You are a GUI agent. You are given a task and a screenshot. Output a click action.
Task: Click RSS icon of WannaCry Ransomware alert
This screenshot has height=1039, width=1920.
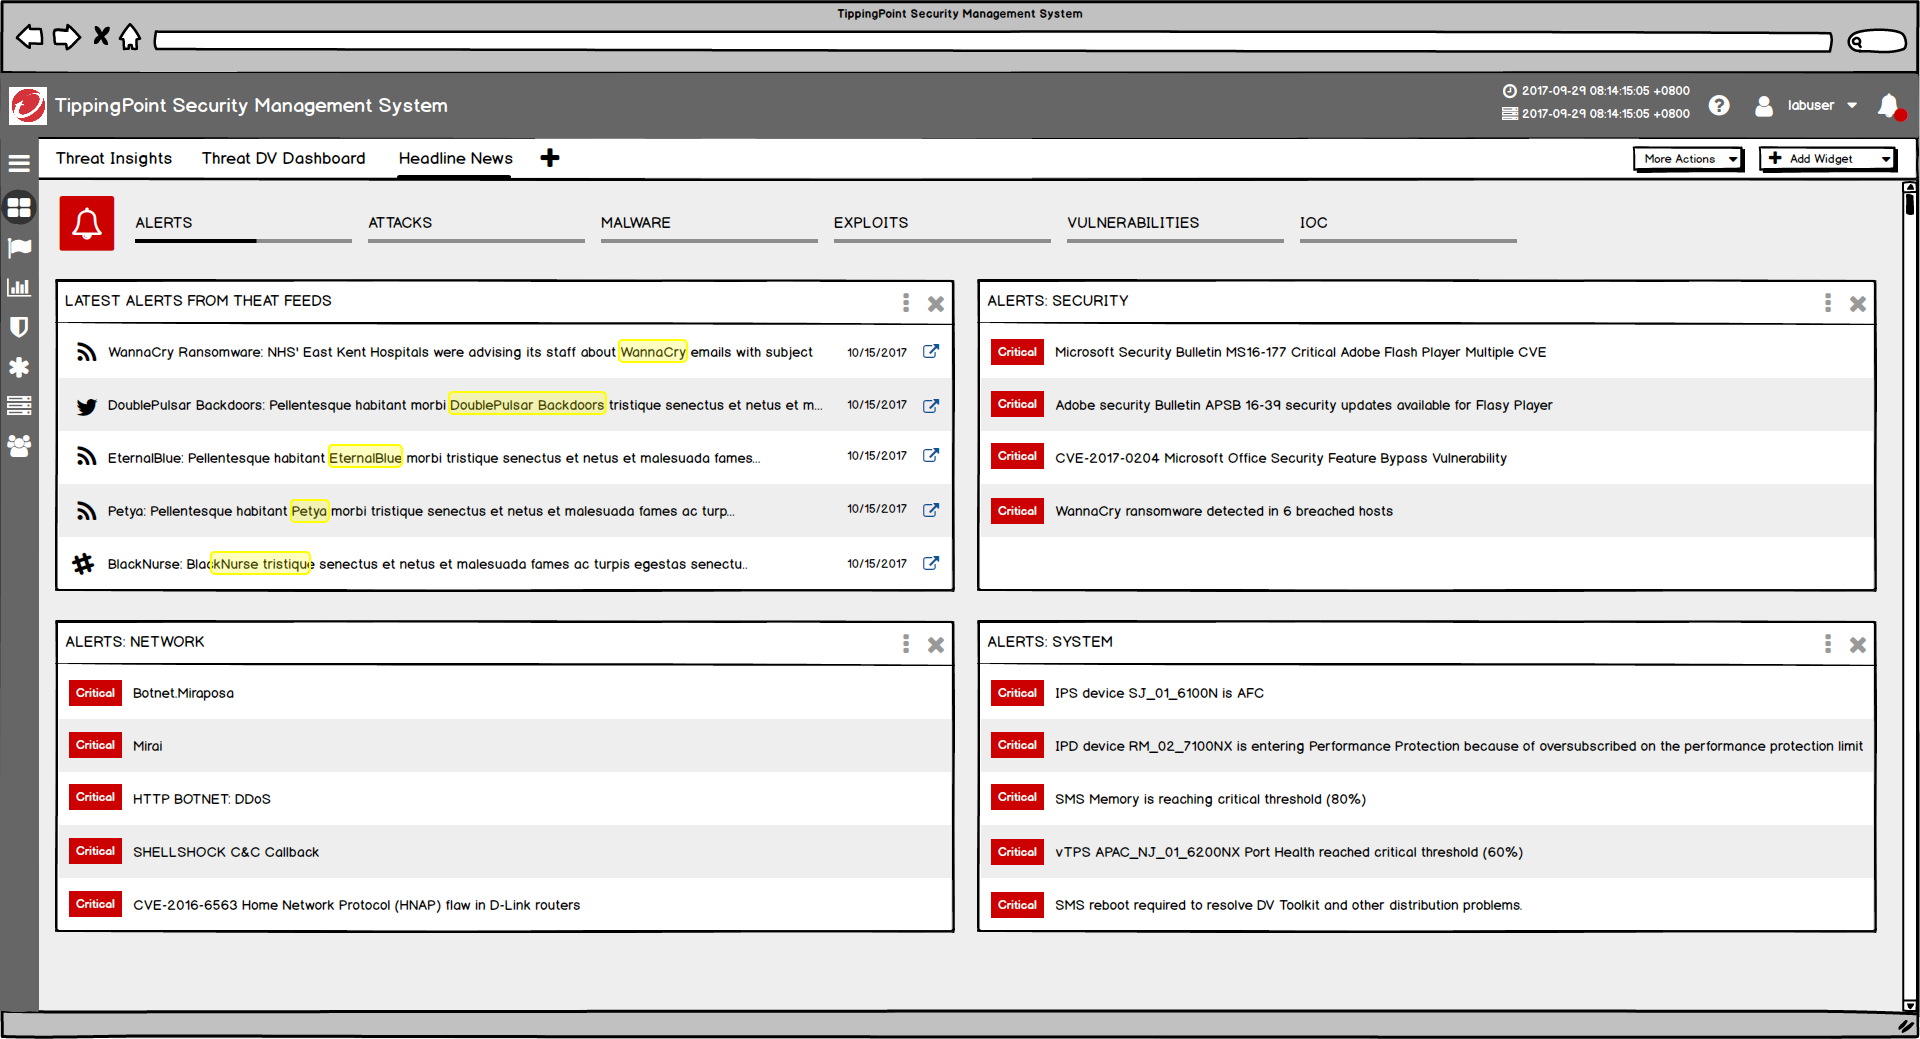click(x=87, y=352)
